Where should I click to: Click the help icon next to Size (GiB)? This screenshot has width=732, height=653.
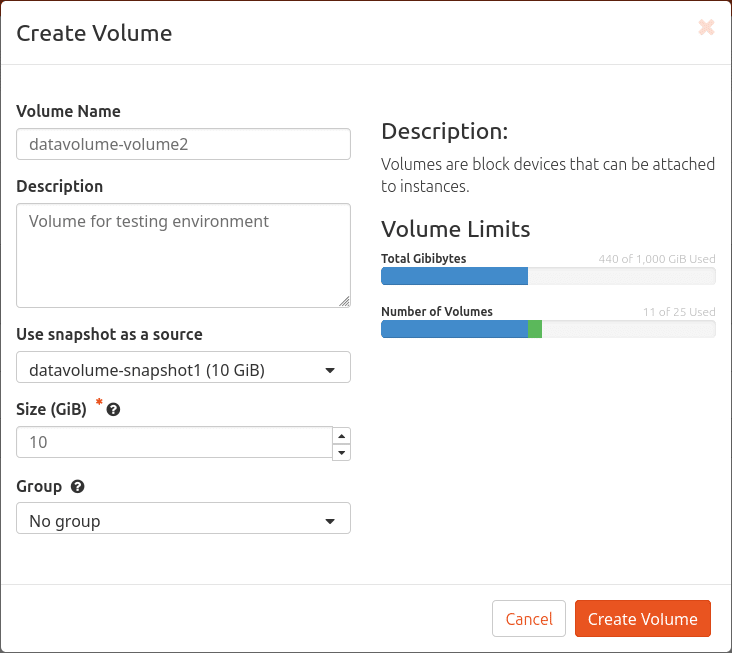(x=113, y=410)
